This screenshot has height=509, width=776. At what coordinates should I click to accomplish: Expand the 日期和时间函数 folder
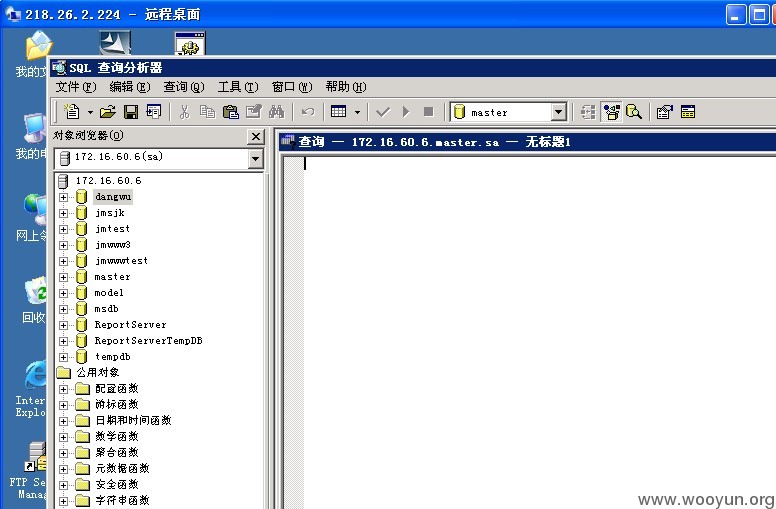pyautogui.click(x=63, y=421)
